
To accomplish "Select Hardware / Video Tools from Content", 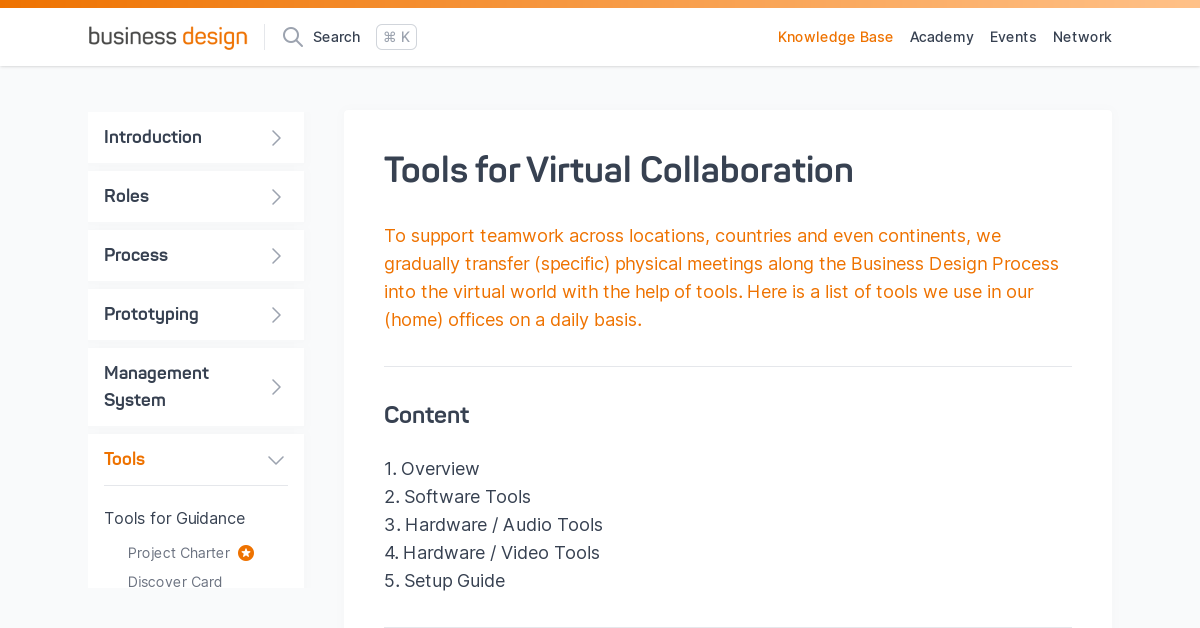I will pyautogui.click(x=501, y=552).
